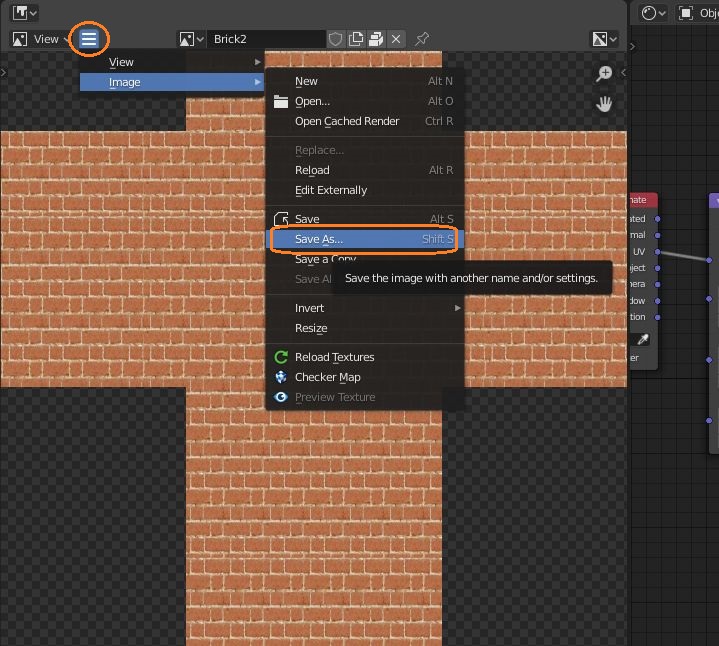Click Edit Externally option
Image resolution: width=719 pixels, height=646 pixels.
(x=331, y=190)
